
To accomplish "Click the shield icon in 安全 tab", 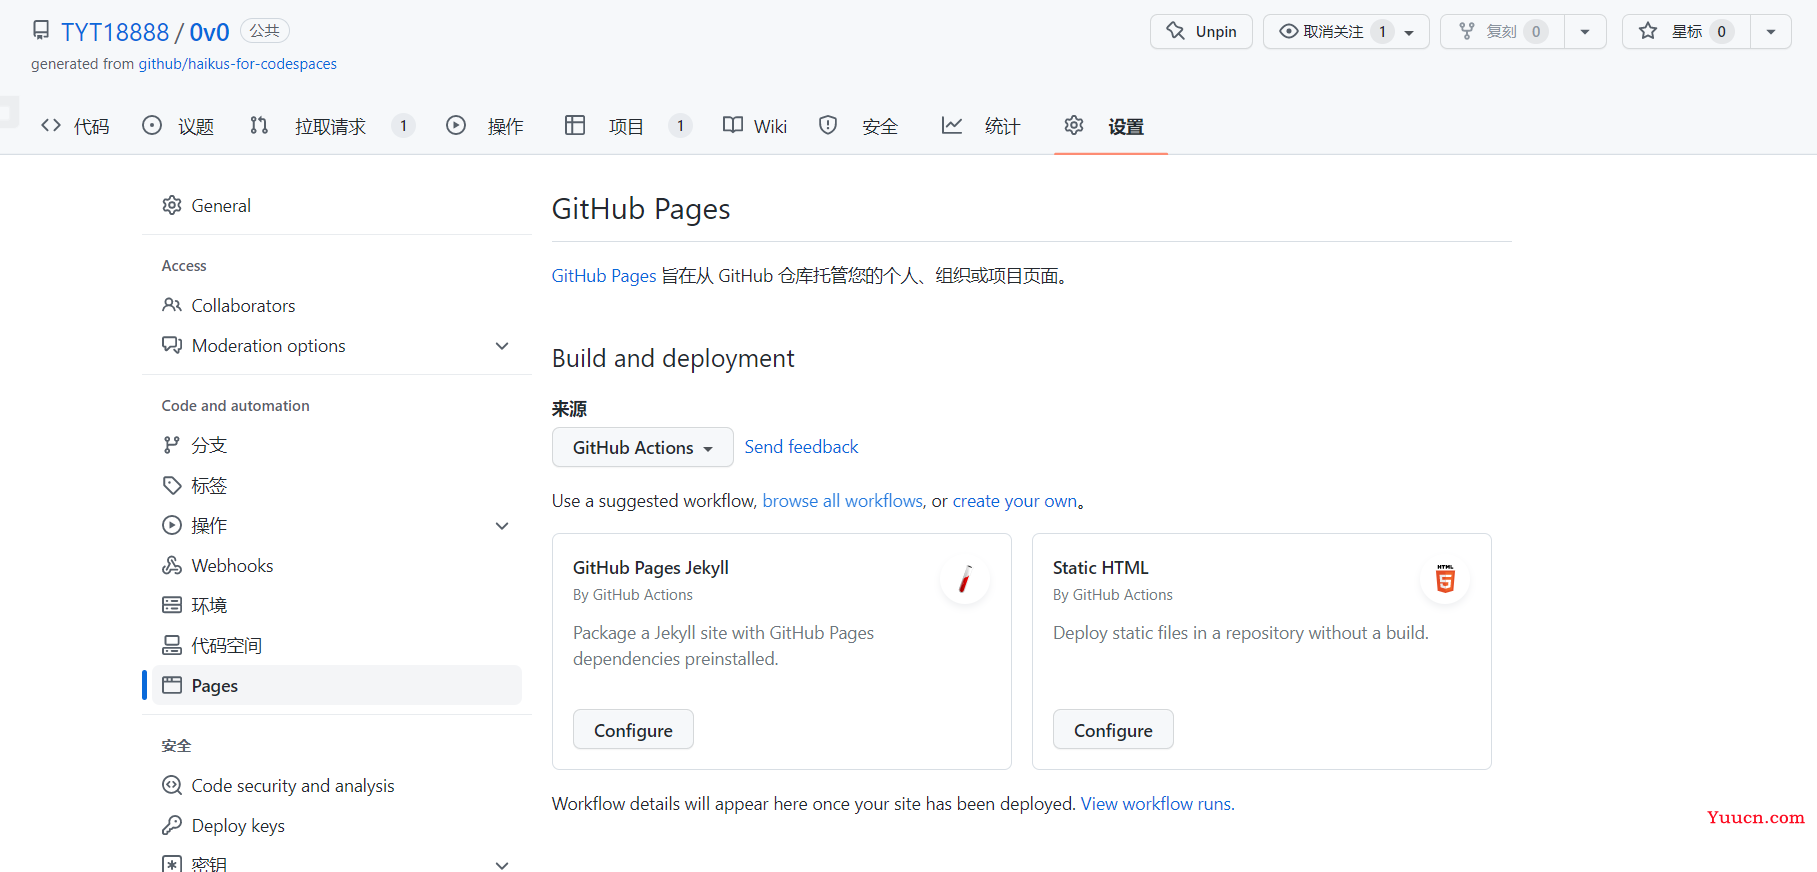I will pyautogui.click(x=828, y=125).
